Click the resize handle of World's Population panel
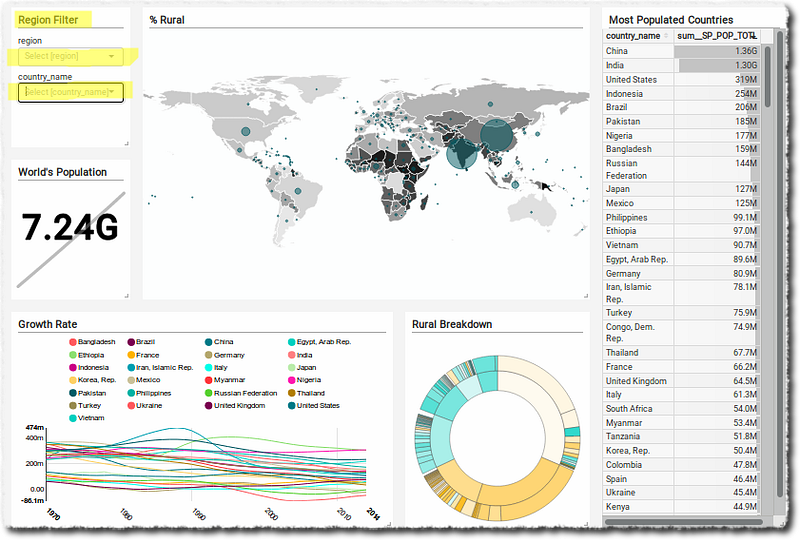800x540 pixels. click(x=127, y=296)
